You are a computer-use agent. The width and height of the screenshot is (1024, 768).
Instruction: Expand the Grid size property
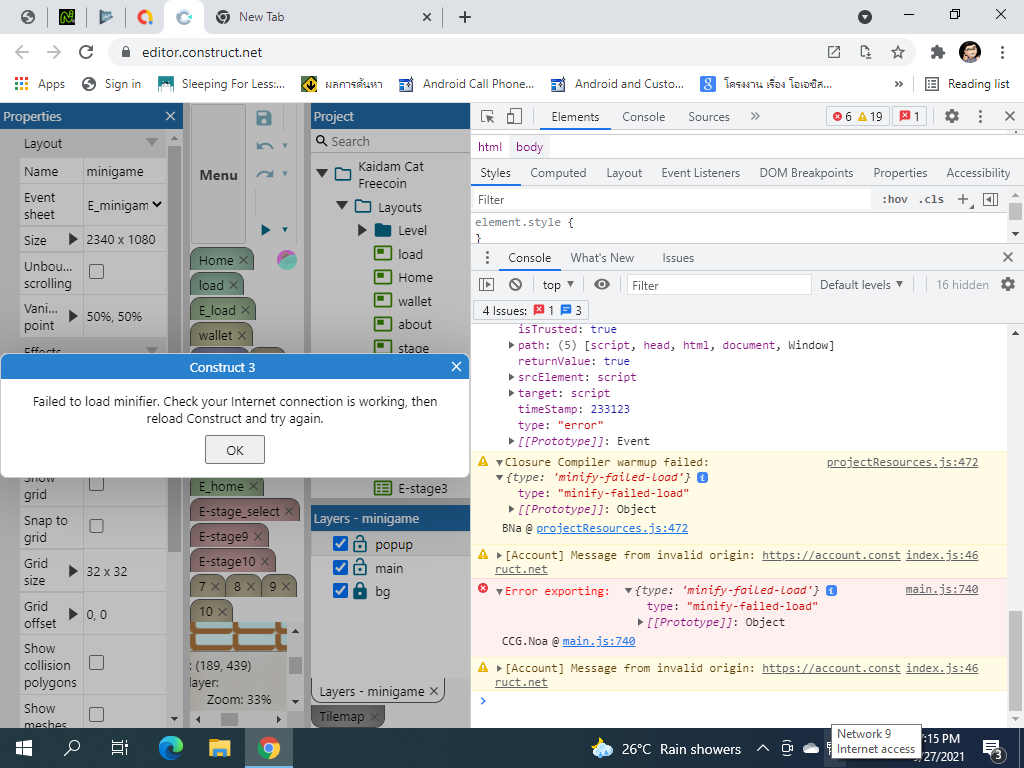pos(73,571)
